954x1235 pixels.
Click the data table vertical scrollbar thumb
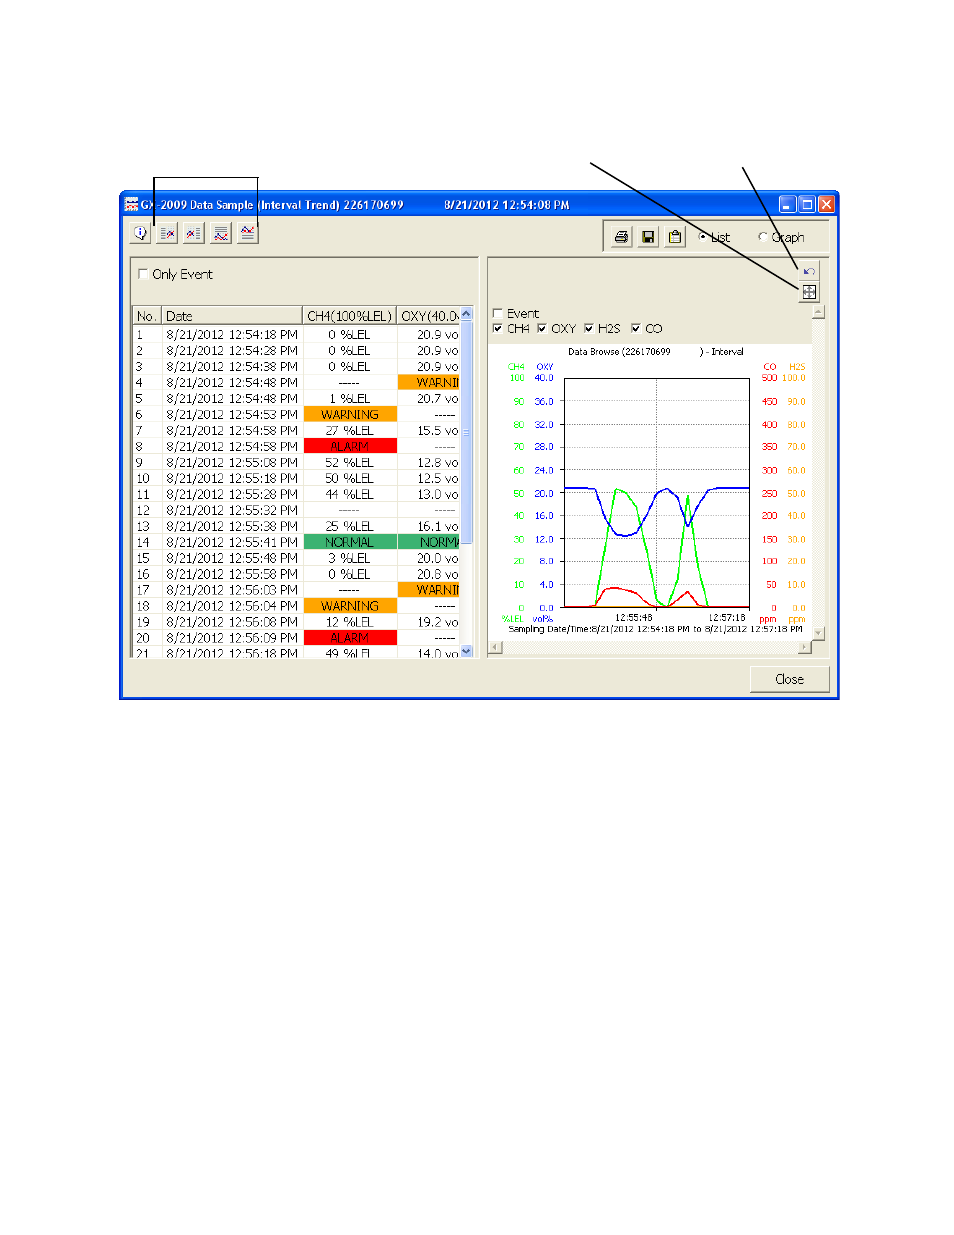(466, 432)
